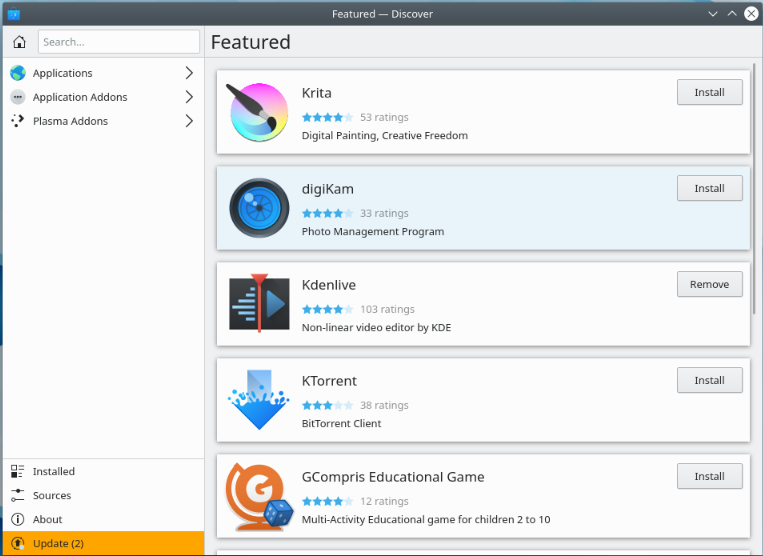Click "Multi-Activity Educational game" description
This screenshot has width=763, height=556.
[x=426, y=520]
